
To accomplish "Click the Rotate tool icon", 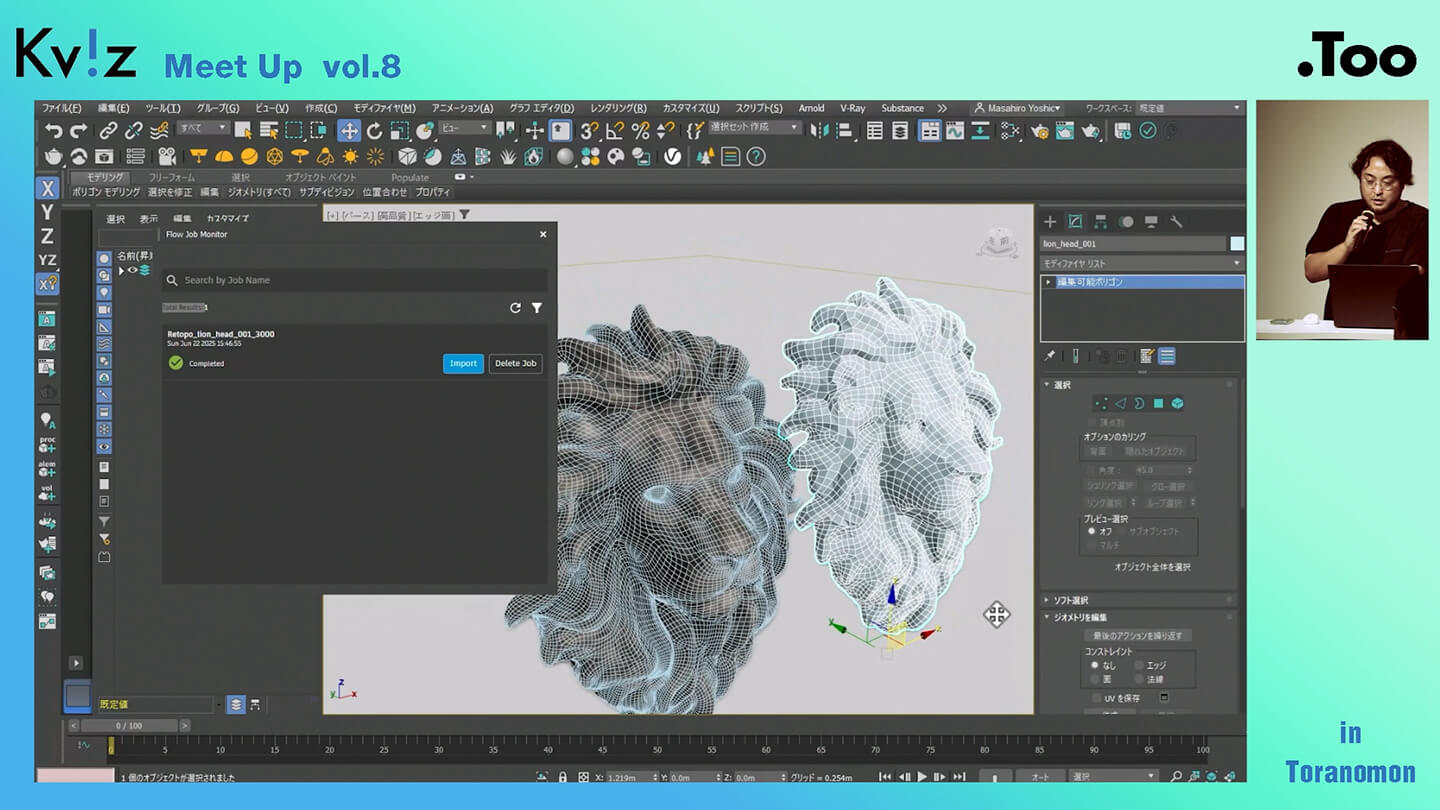I will coord(374,131).
